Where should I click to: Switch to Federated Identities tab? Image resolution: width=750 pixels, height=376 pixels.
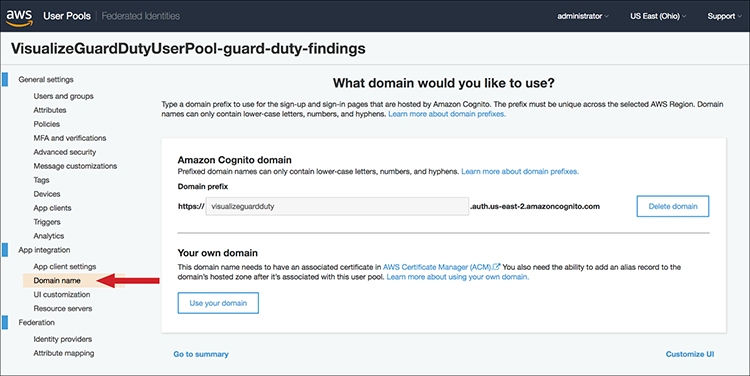coord(141,16)
